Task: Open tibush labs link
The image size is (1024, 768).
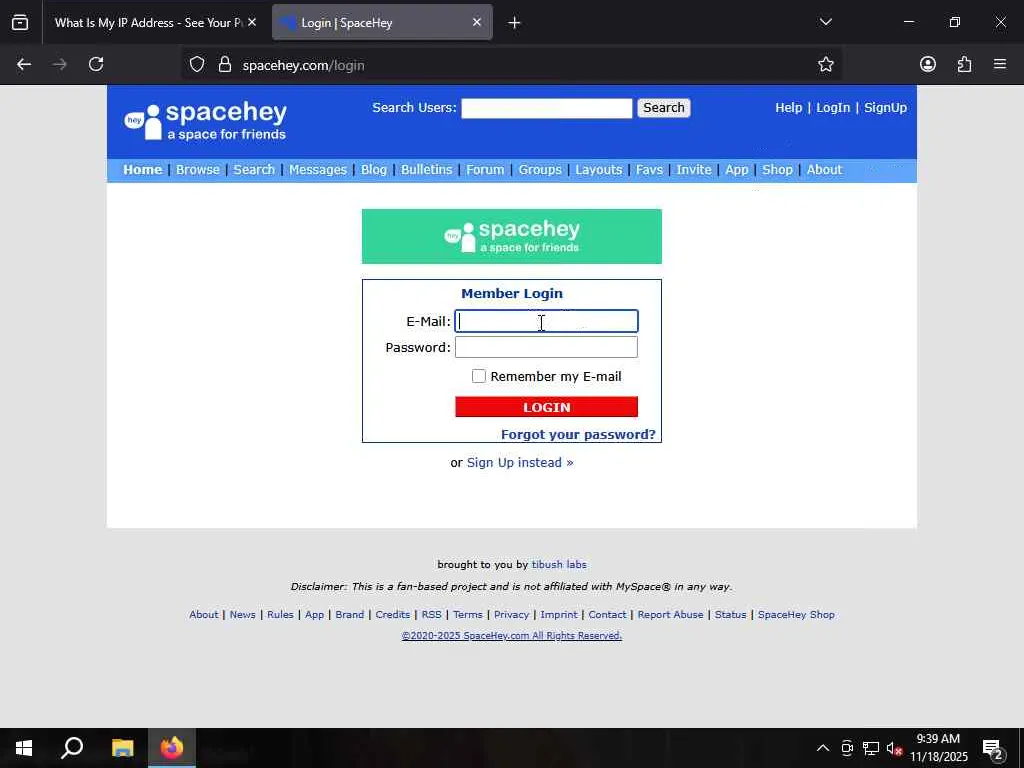Action: (559, 564)
